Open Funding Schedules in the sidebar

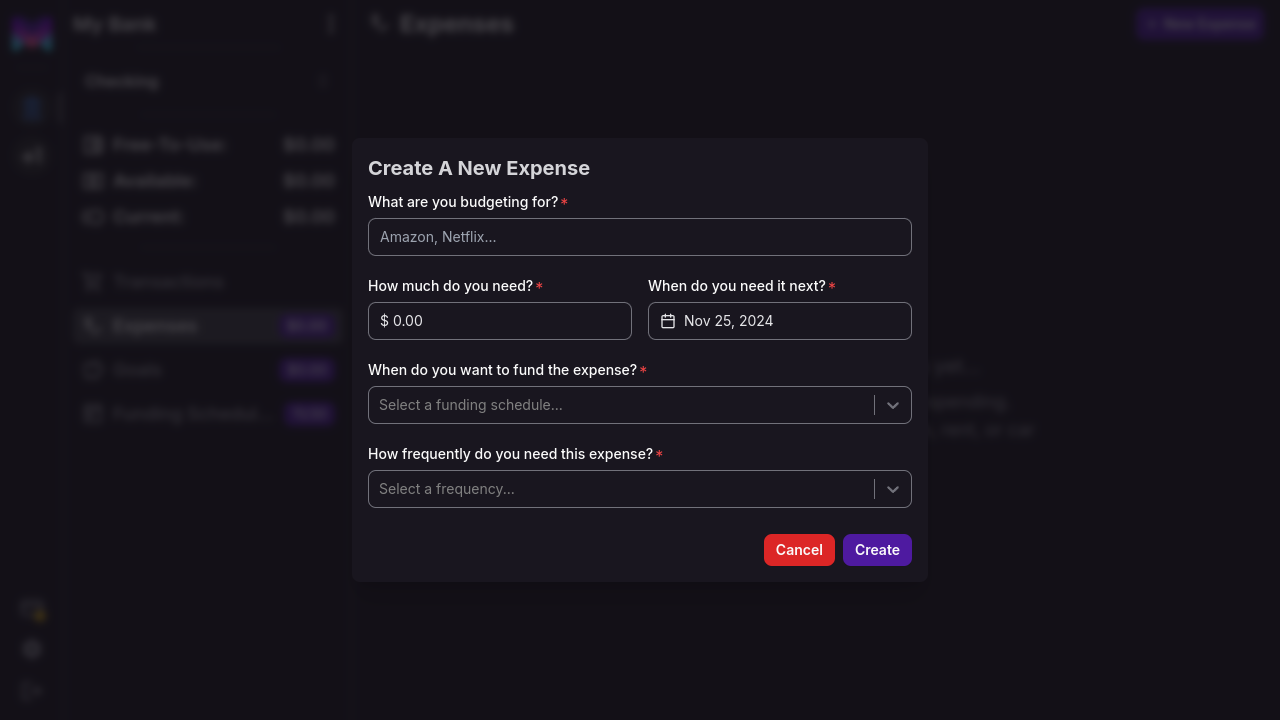click(x=188, y=414)
